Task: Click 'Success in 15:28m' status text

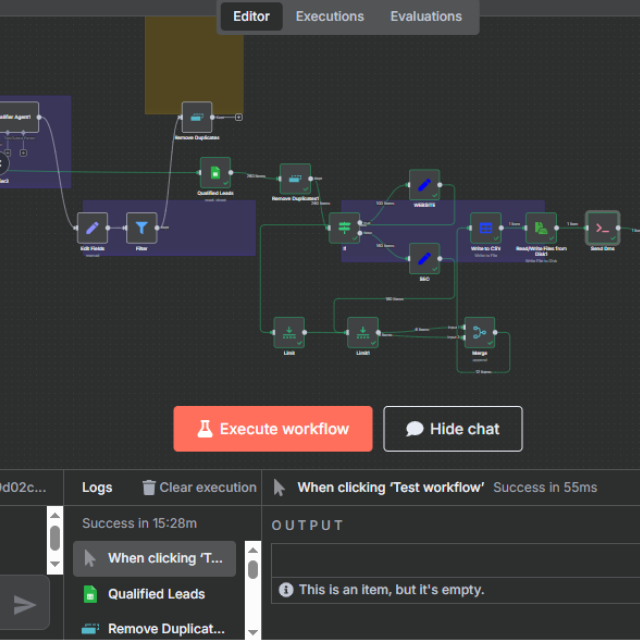Action: click(140, 523)
